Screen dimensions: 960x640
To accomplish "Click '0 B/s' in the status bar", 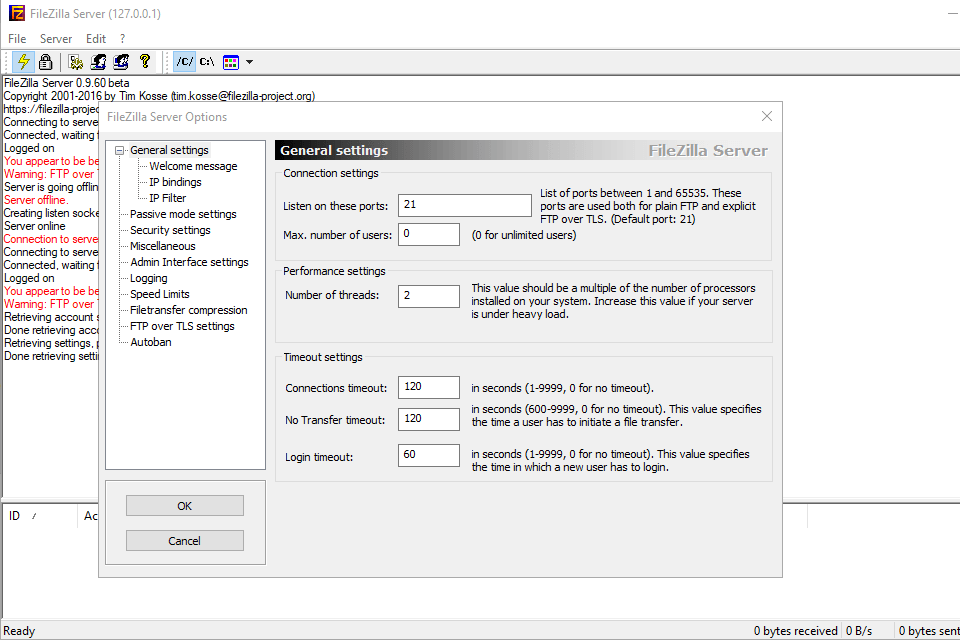I will pos(859,631).
